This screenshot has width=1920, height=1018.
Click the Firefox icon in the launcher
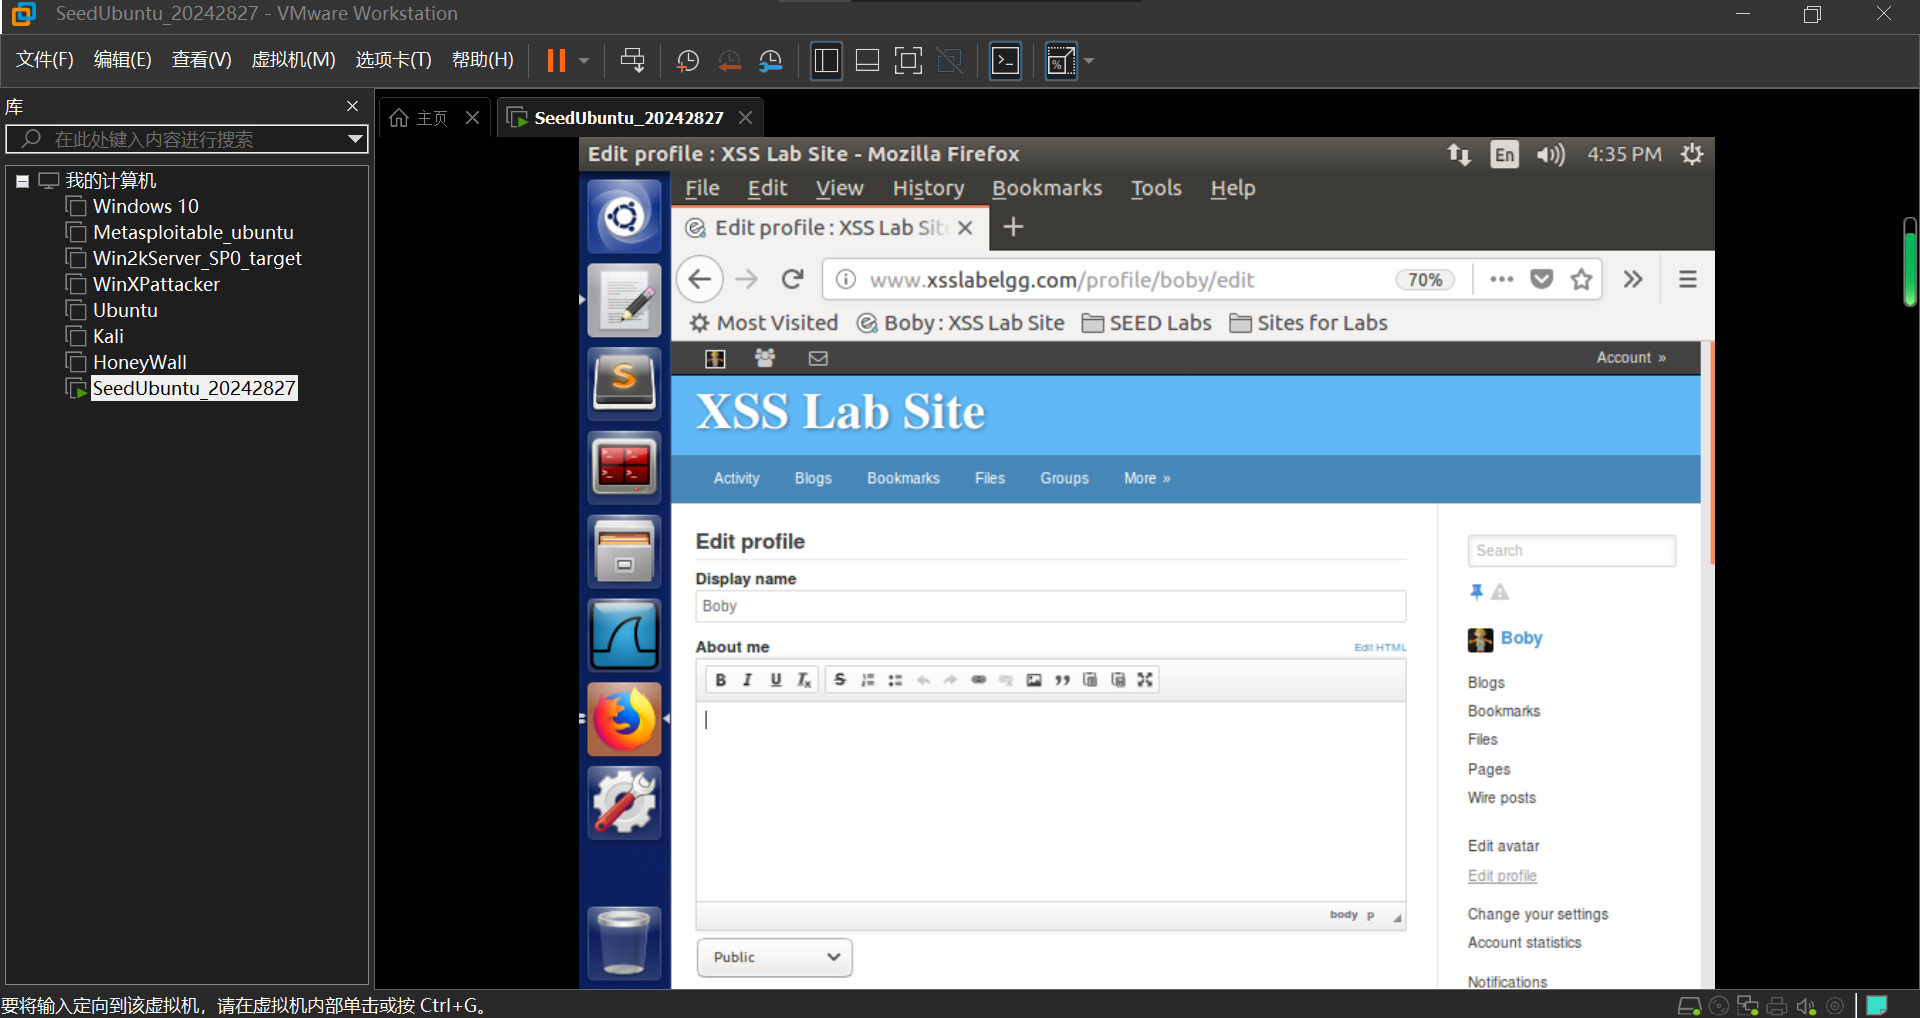point(624,719)
